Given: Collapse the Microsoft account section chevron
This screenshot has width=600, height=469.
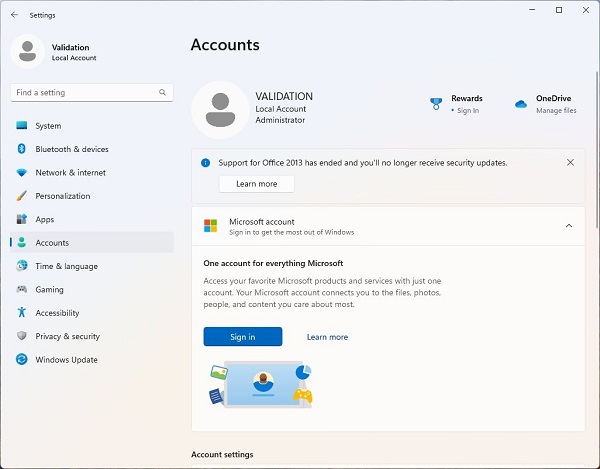Looking at the screenshot, I should pyautogui.click(x=569, y=226).
